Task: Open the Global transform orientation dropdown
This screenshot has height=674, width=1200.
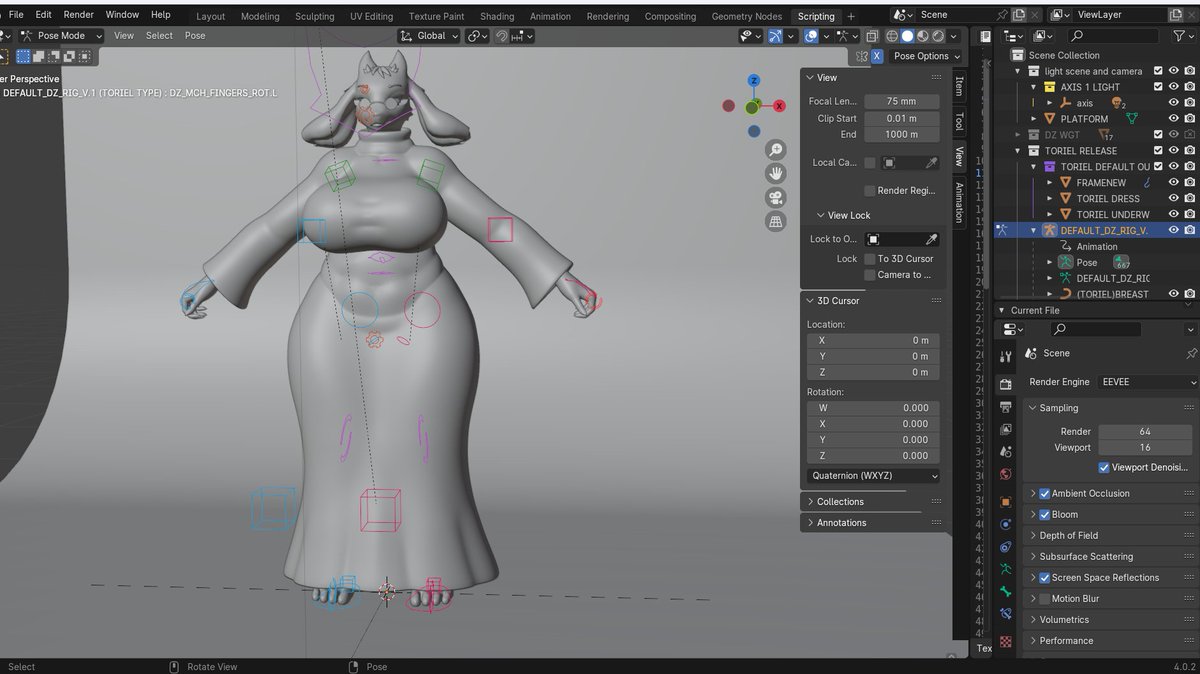Action: [x=430, y=35]
